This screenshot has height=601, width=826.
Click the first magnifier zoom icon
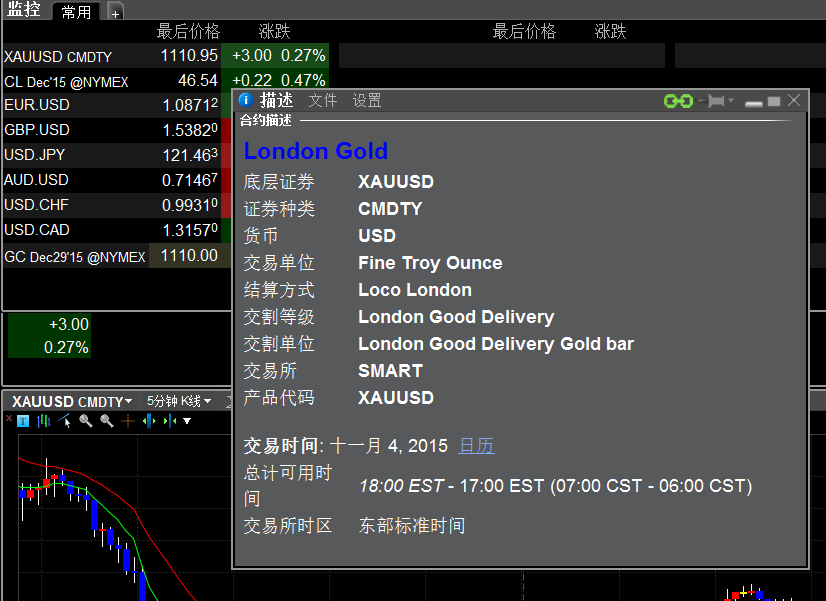point(86,421)
